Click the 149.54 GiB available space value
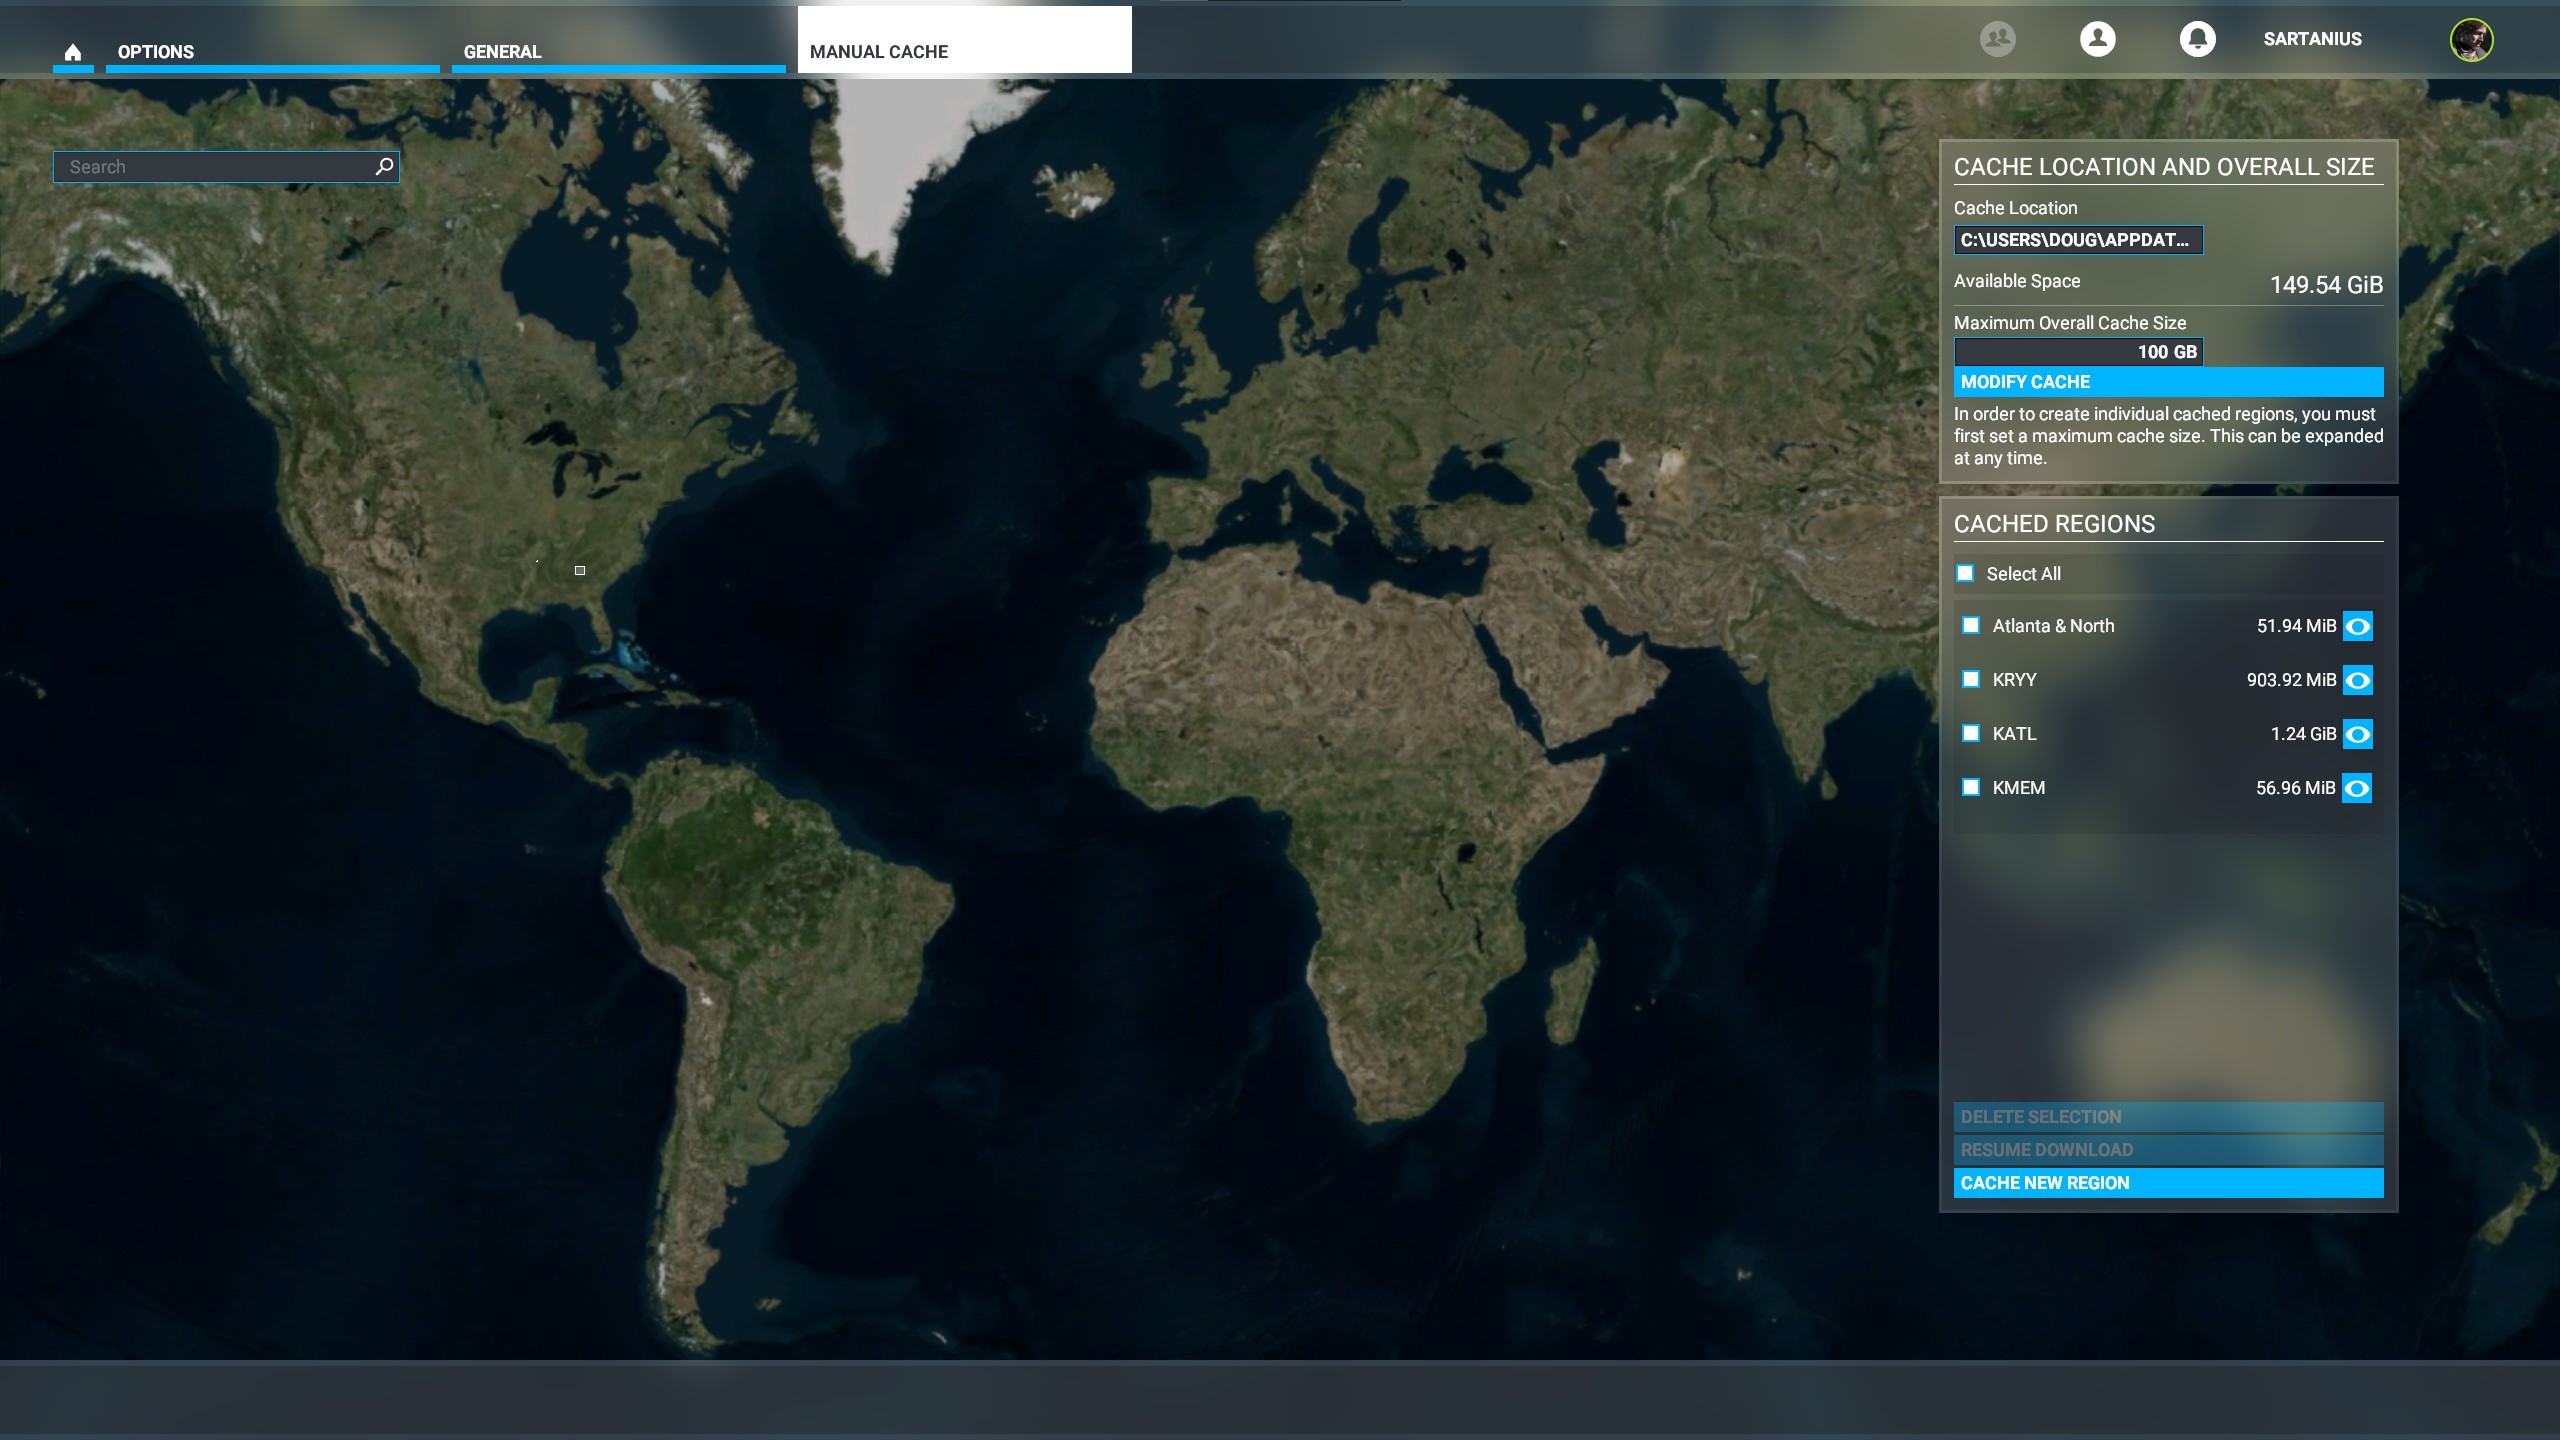The image size is (2560, 1440). click(x=2326, y=285)
